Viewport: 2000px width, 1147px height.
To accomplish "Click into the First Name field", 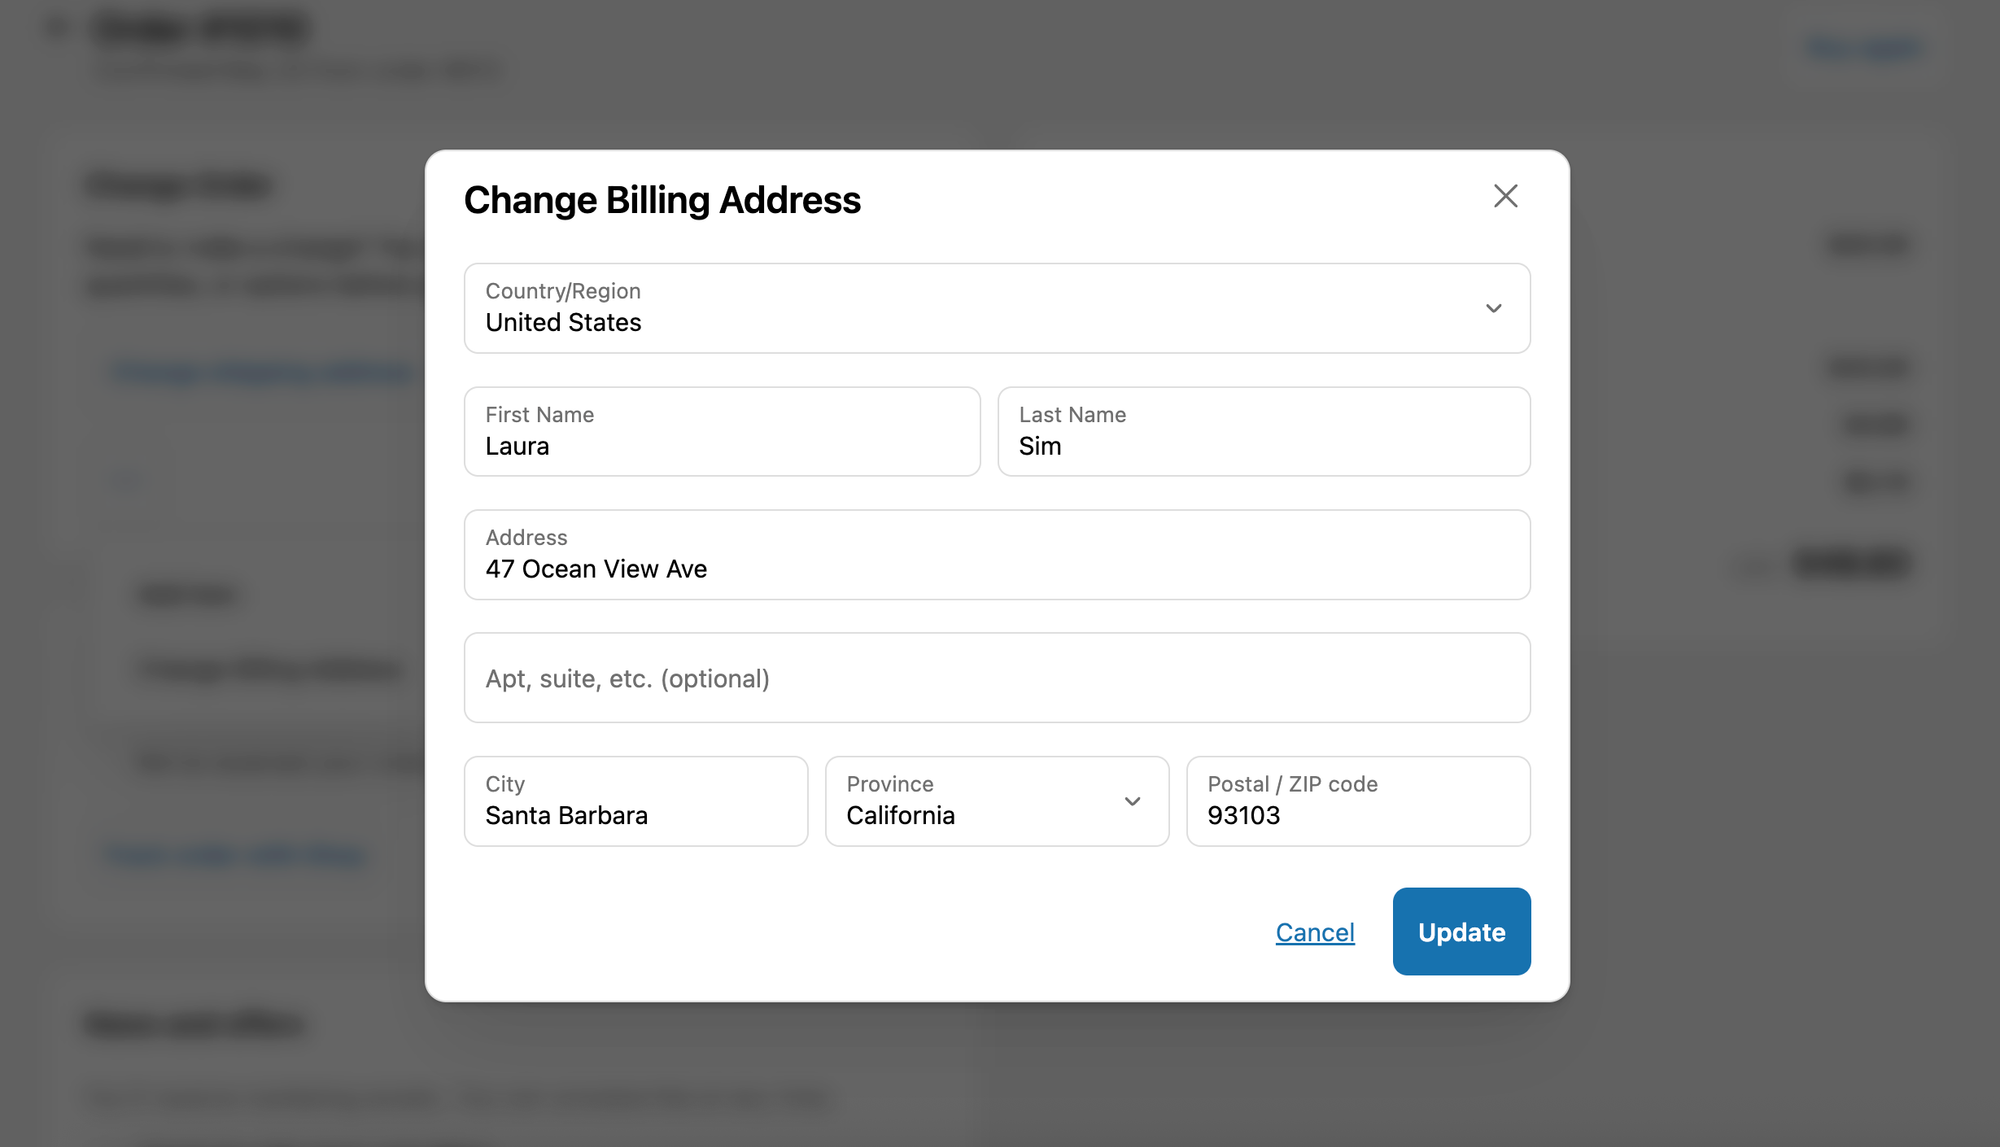I will tap(721, 432).
